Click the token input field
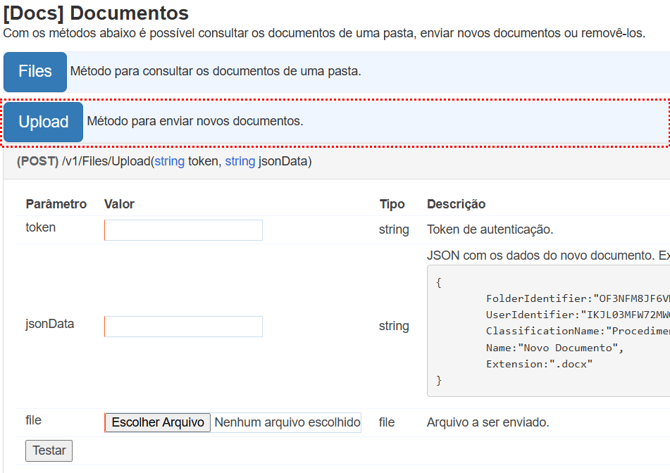Viewport: 670px width, 473px height. click(x=183, y=230)
